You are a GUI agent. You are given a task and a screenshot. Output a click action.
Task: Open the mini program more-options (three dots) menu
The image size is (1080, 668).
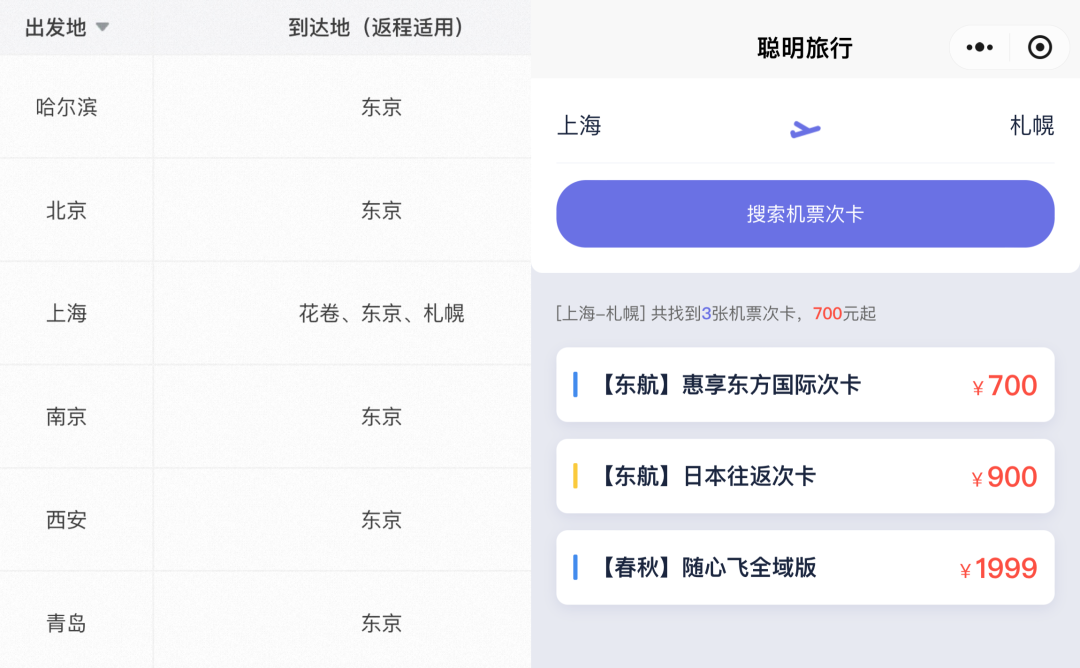(979, 47)
